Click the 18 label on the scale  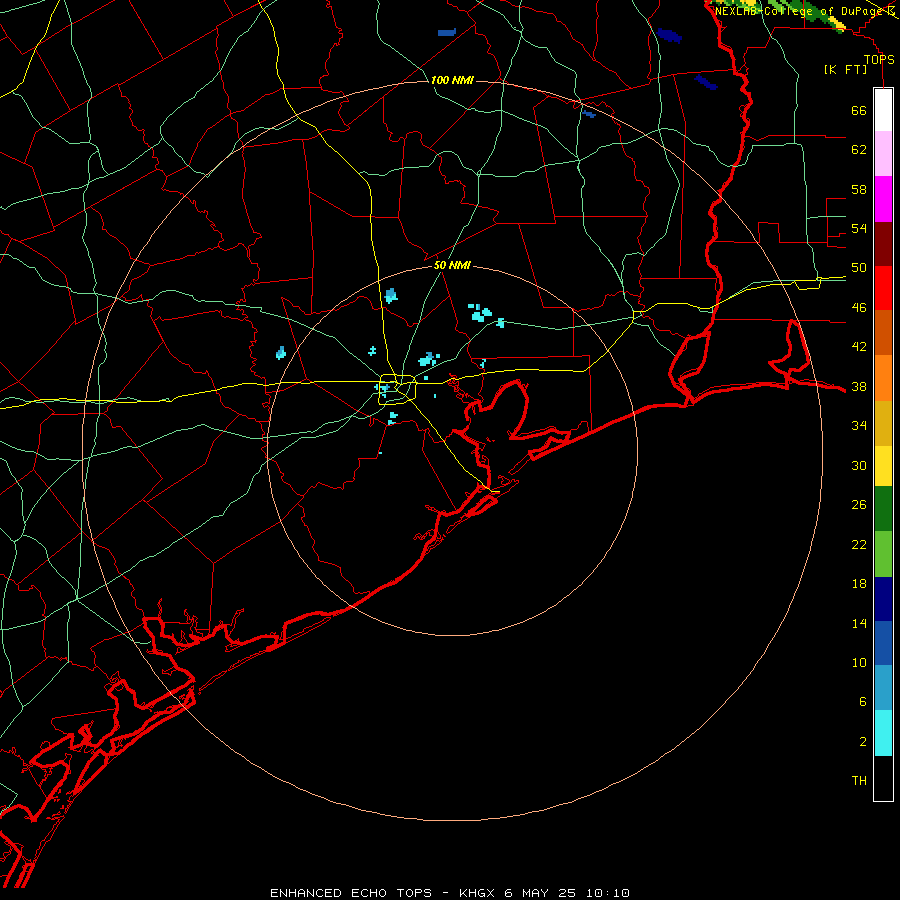click(859, 584)
